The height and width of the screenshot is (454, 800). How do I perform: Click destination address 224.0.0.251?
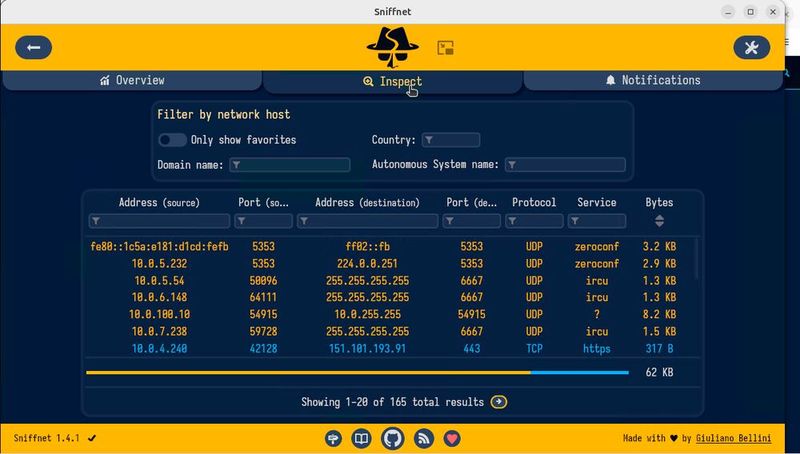tap(367, 264)
